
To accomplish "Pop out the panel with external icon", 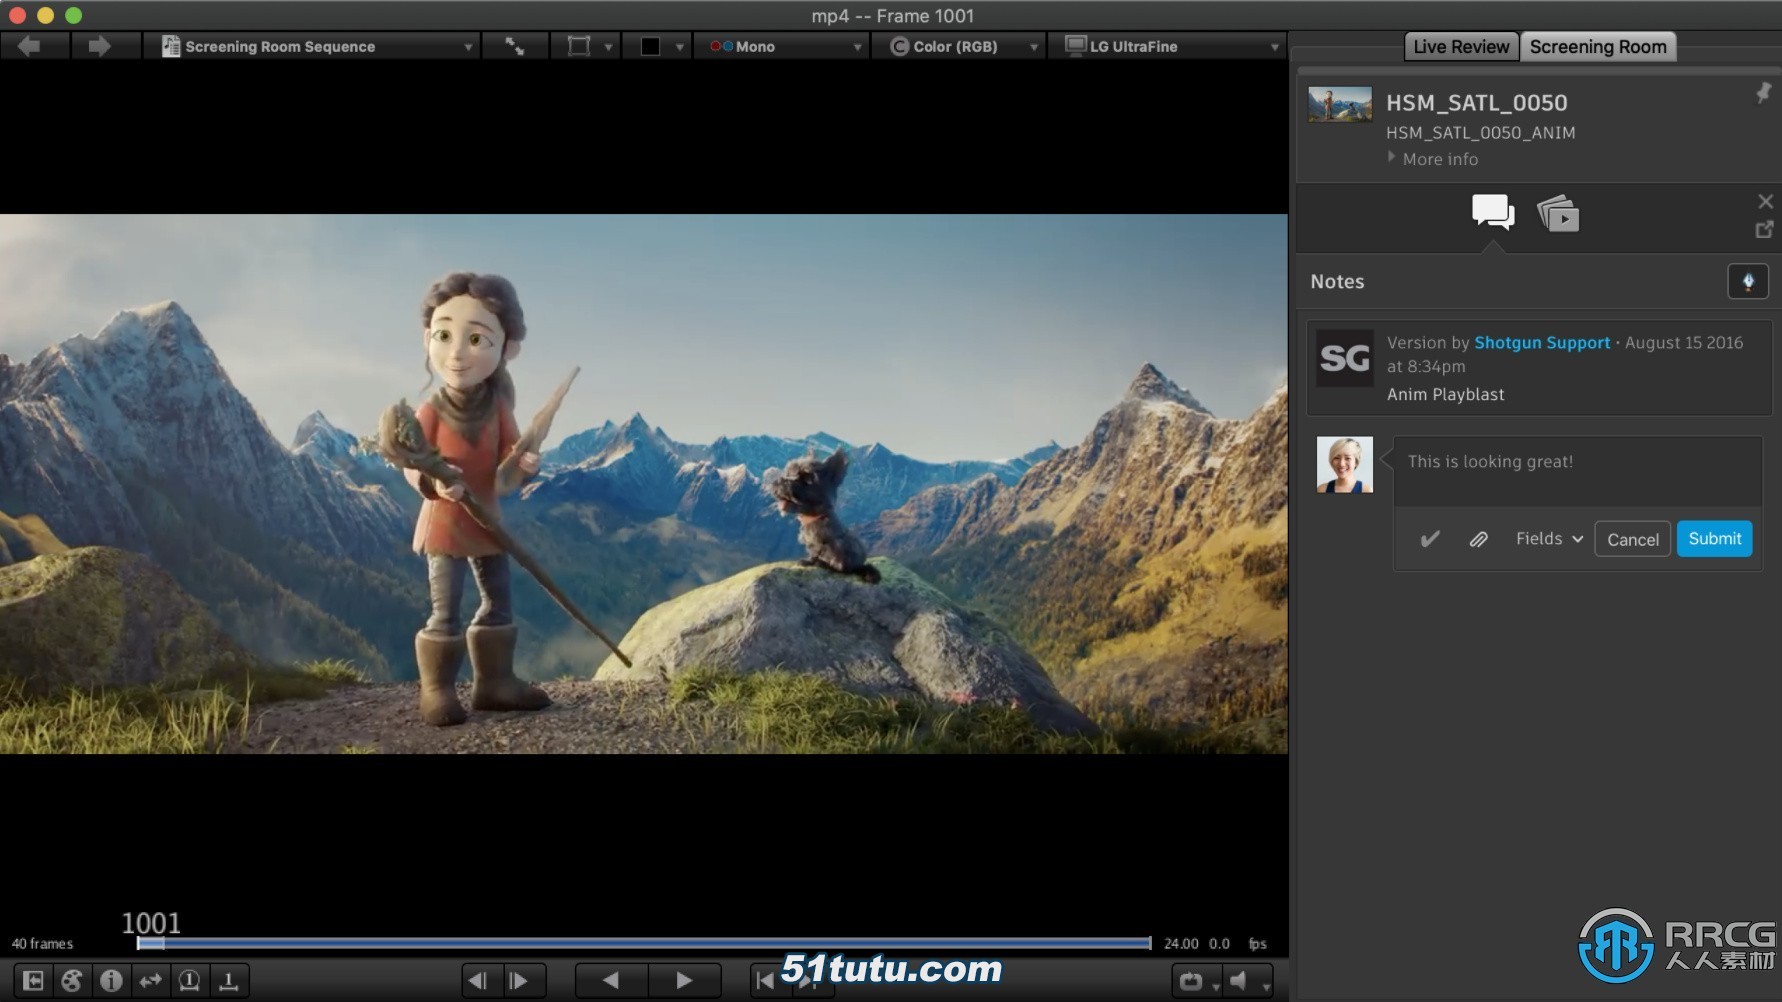I will click(x=1764, y=230).
